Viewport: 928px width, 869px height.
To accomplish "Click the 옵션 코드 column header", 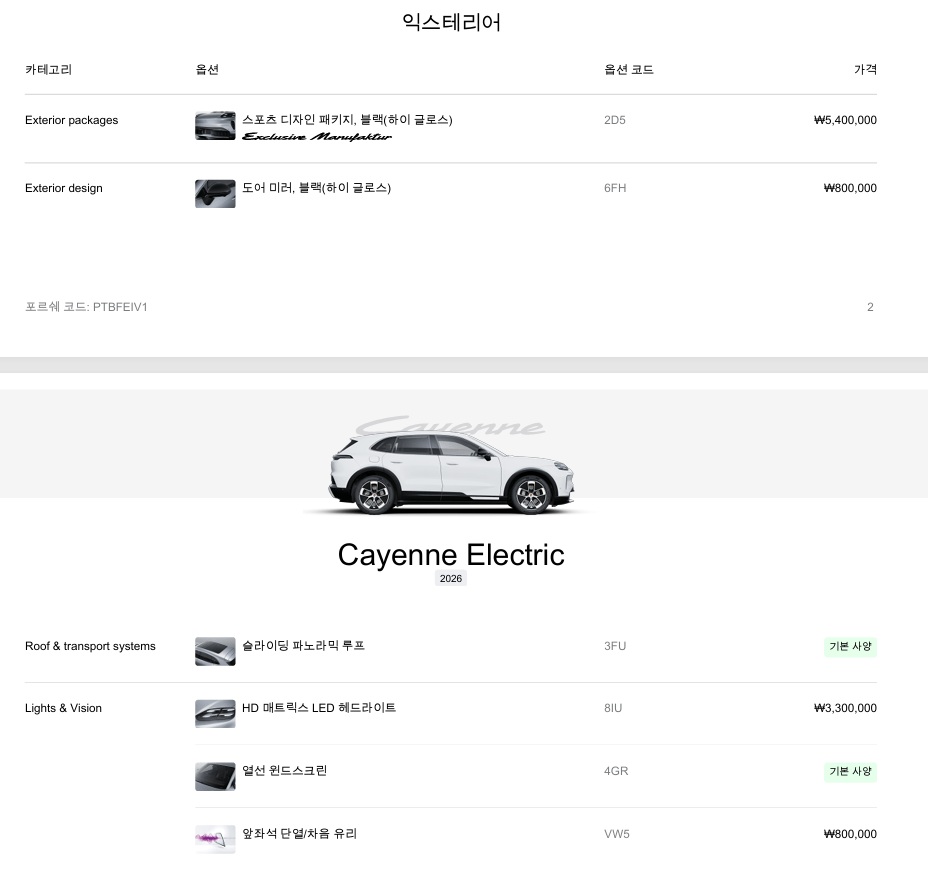I will (x=628, y=70).
